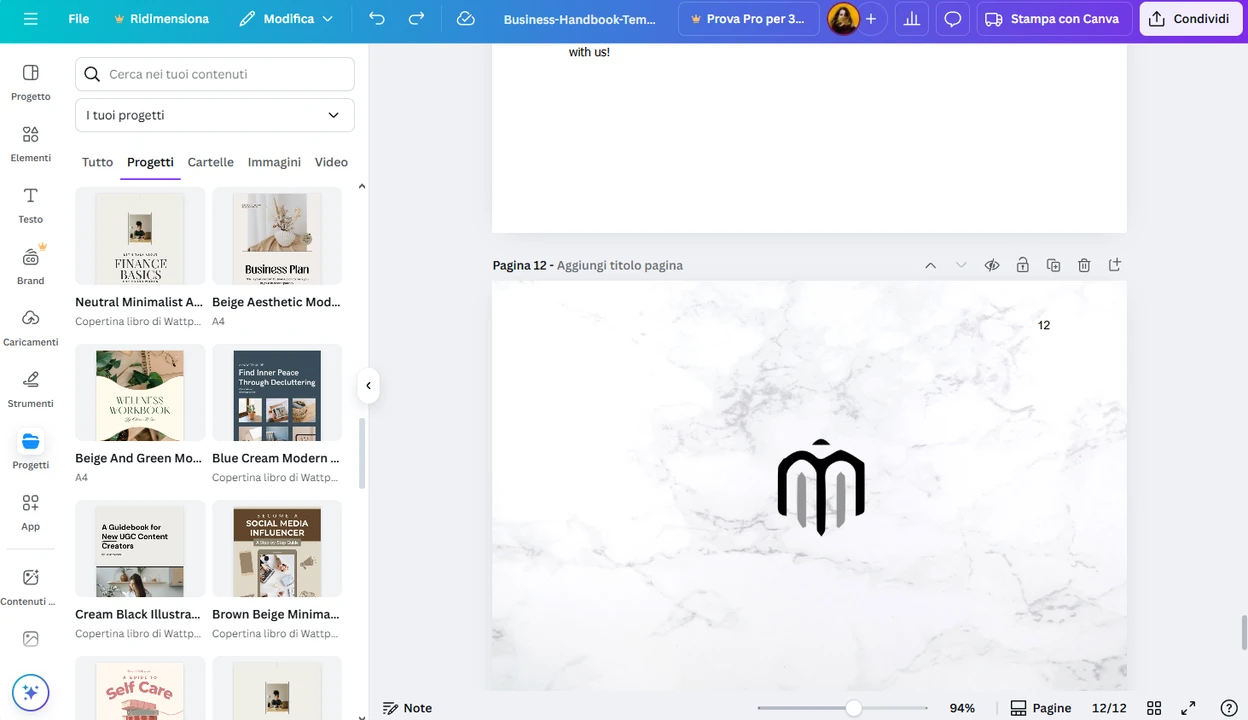The height and width of the screenshot is (720, 1248).
Task: Launch the Canva AI sparkle assistant
Action: coord(31,692)
